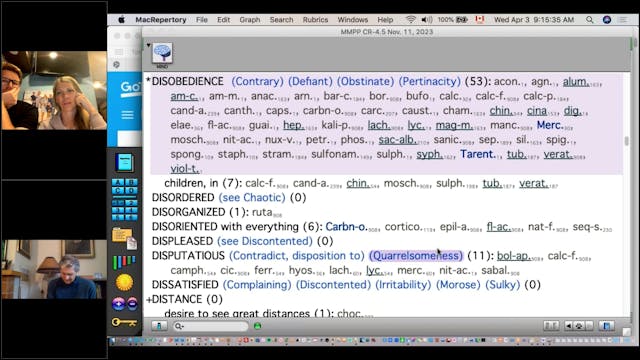Follow the (Pertinacity) cross-reference link
Image resolution: width=640 pixels, height=360 pixels.
pos(429,81)
